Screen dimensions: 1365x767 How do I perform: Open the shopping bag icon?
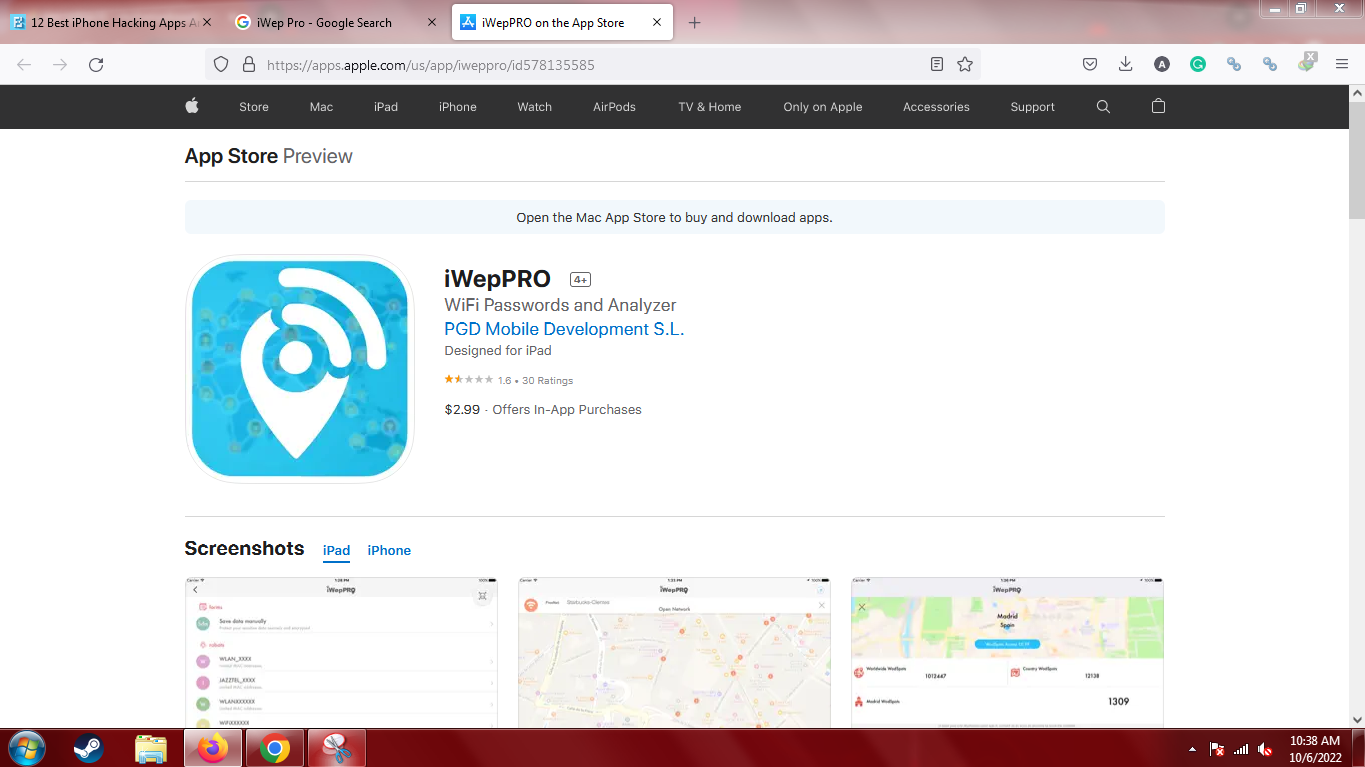[1158, 106]
